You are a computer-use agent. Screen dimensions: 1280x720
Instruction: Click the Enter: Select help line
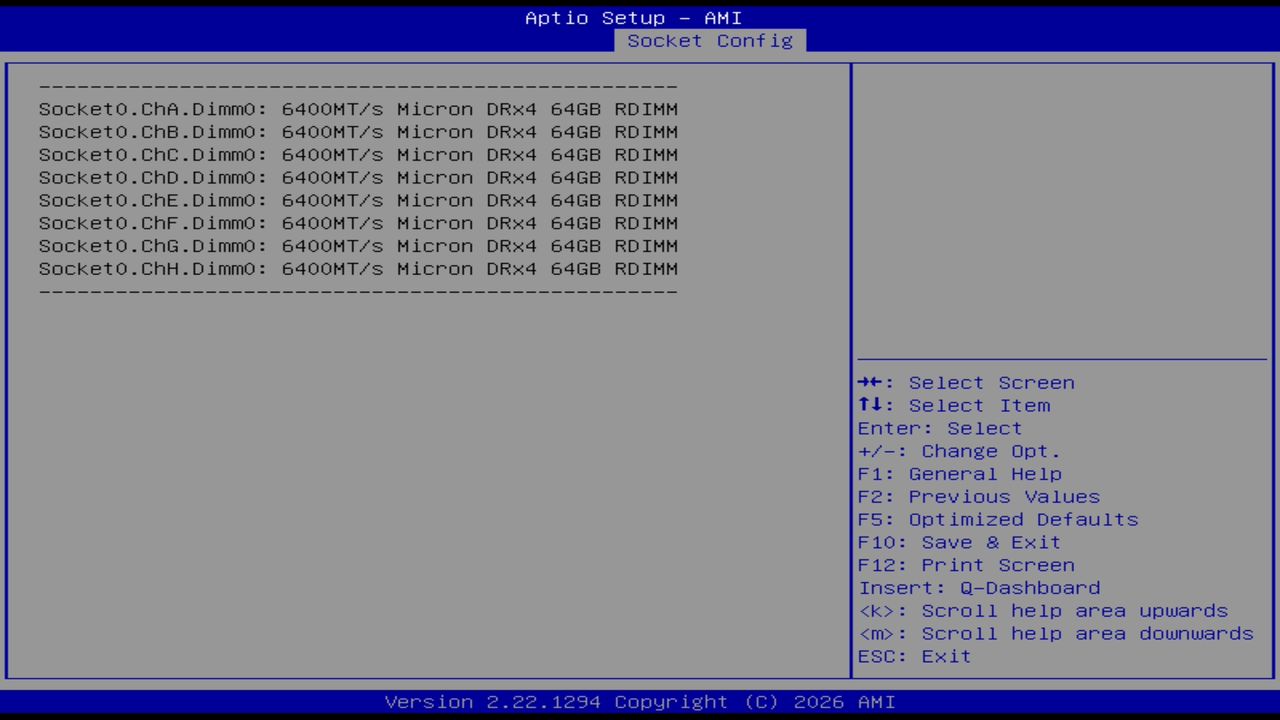pyautogui.click(x=939, y=428)
